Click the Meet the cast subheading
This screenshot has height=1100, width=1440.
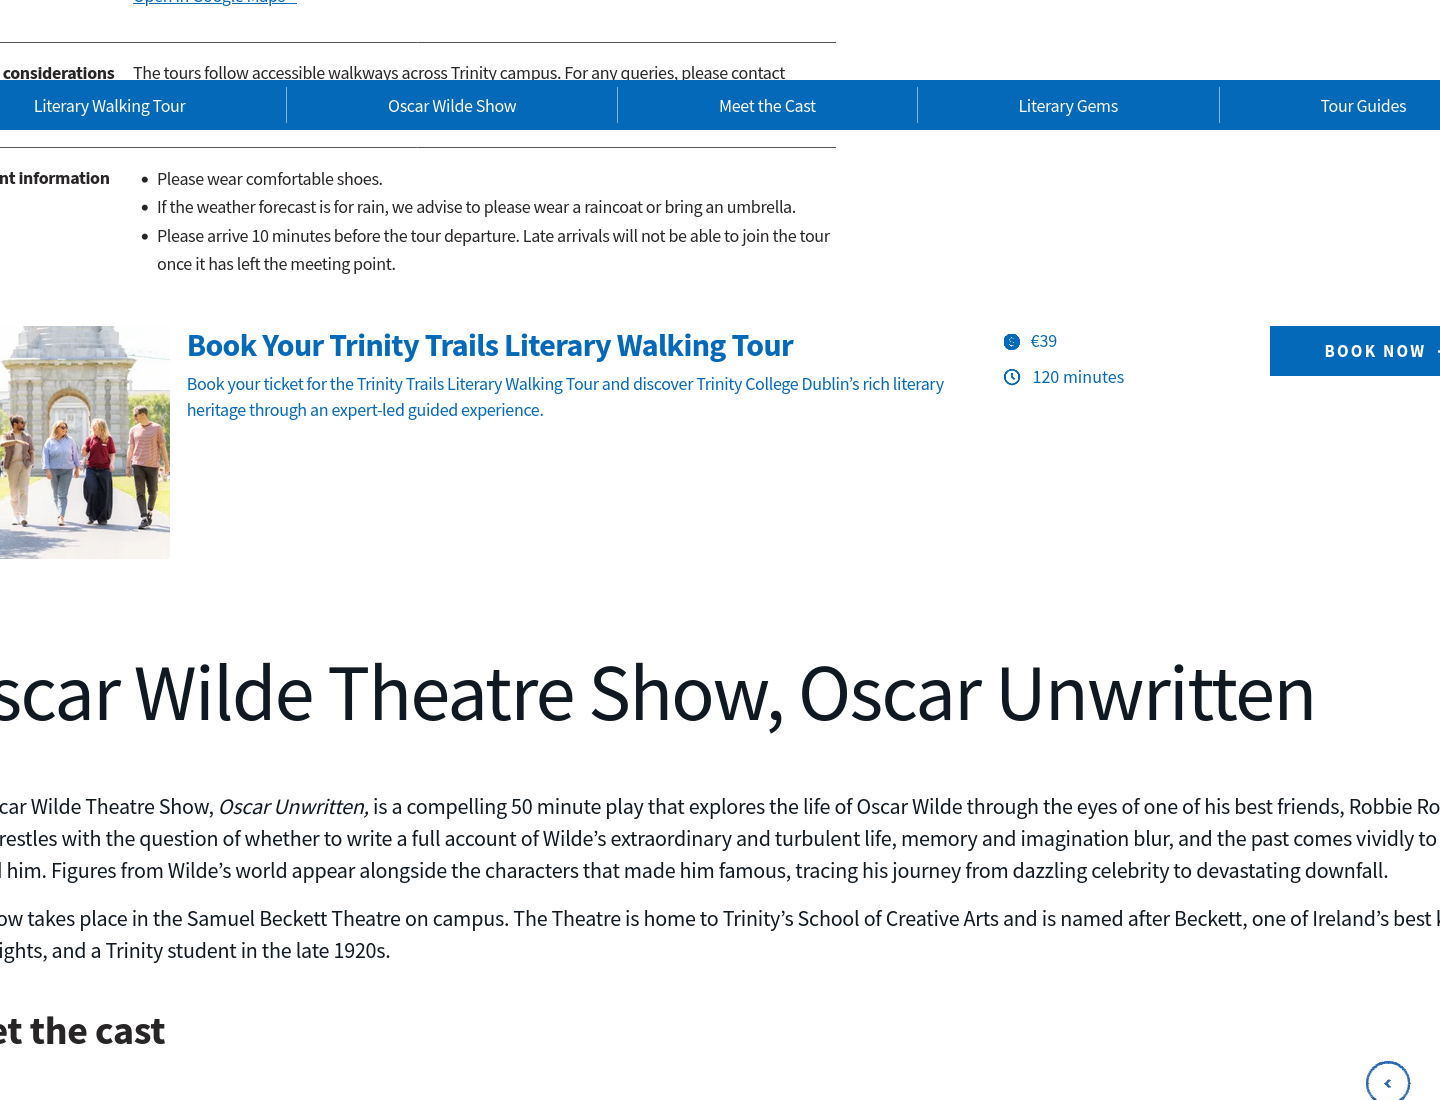(82, 1031)
